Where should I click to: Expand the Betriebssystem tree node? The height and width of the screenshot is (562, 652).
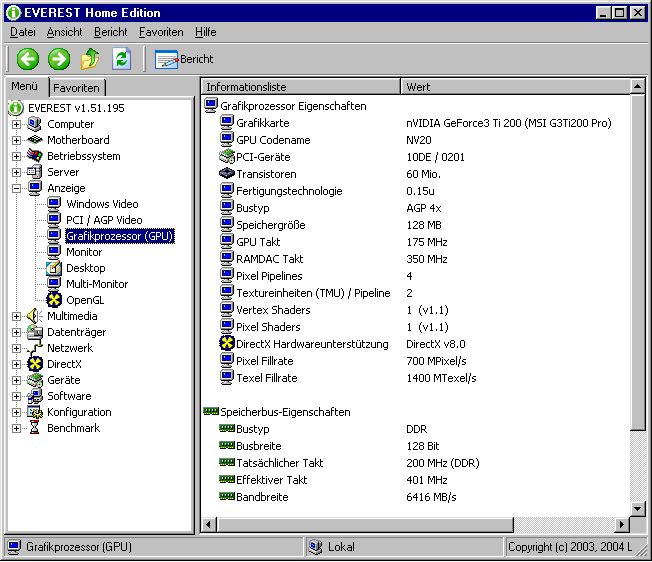point(16,156)
